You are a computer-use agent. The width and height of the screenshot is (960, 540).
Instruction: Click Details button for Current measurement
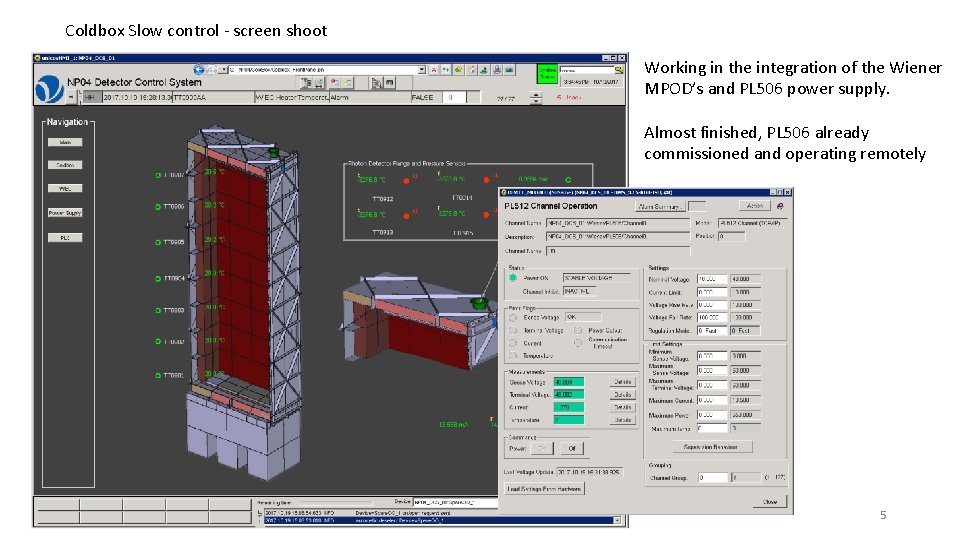coord(623,407)
